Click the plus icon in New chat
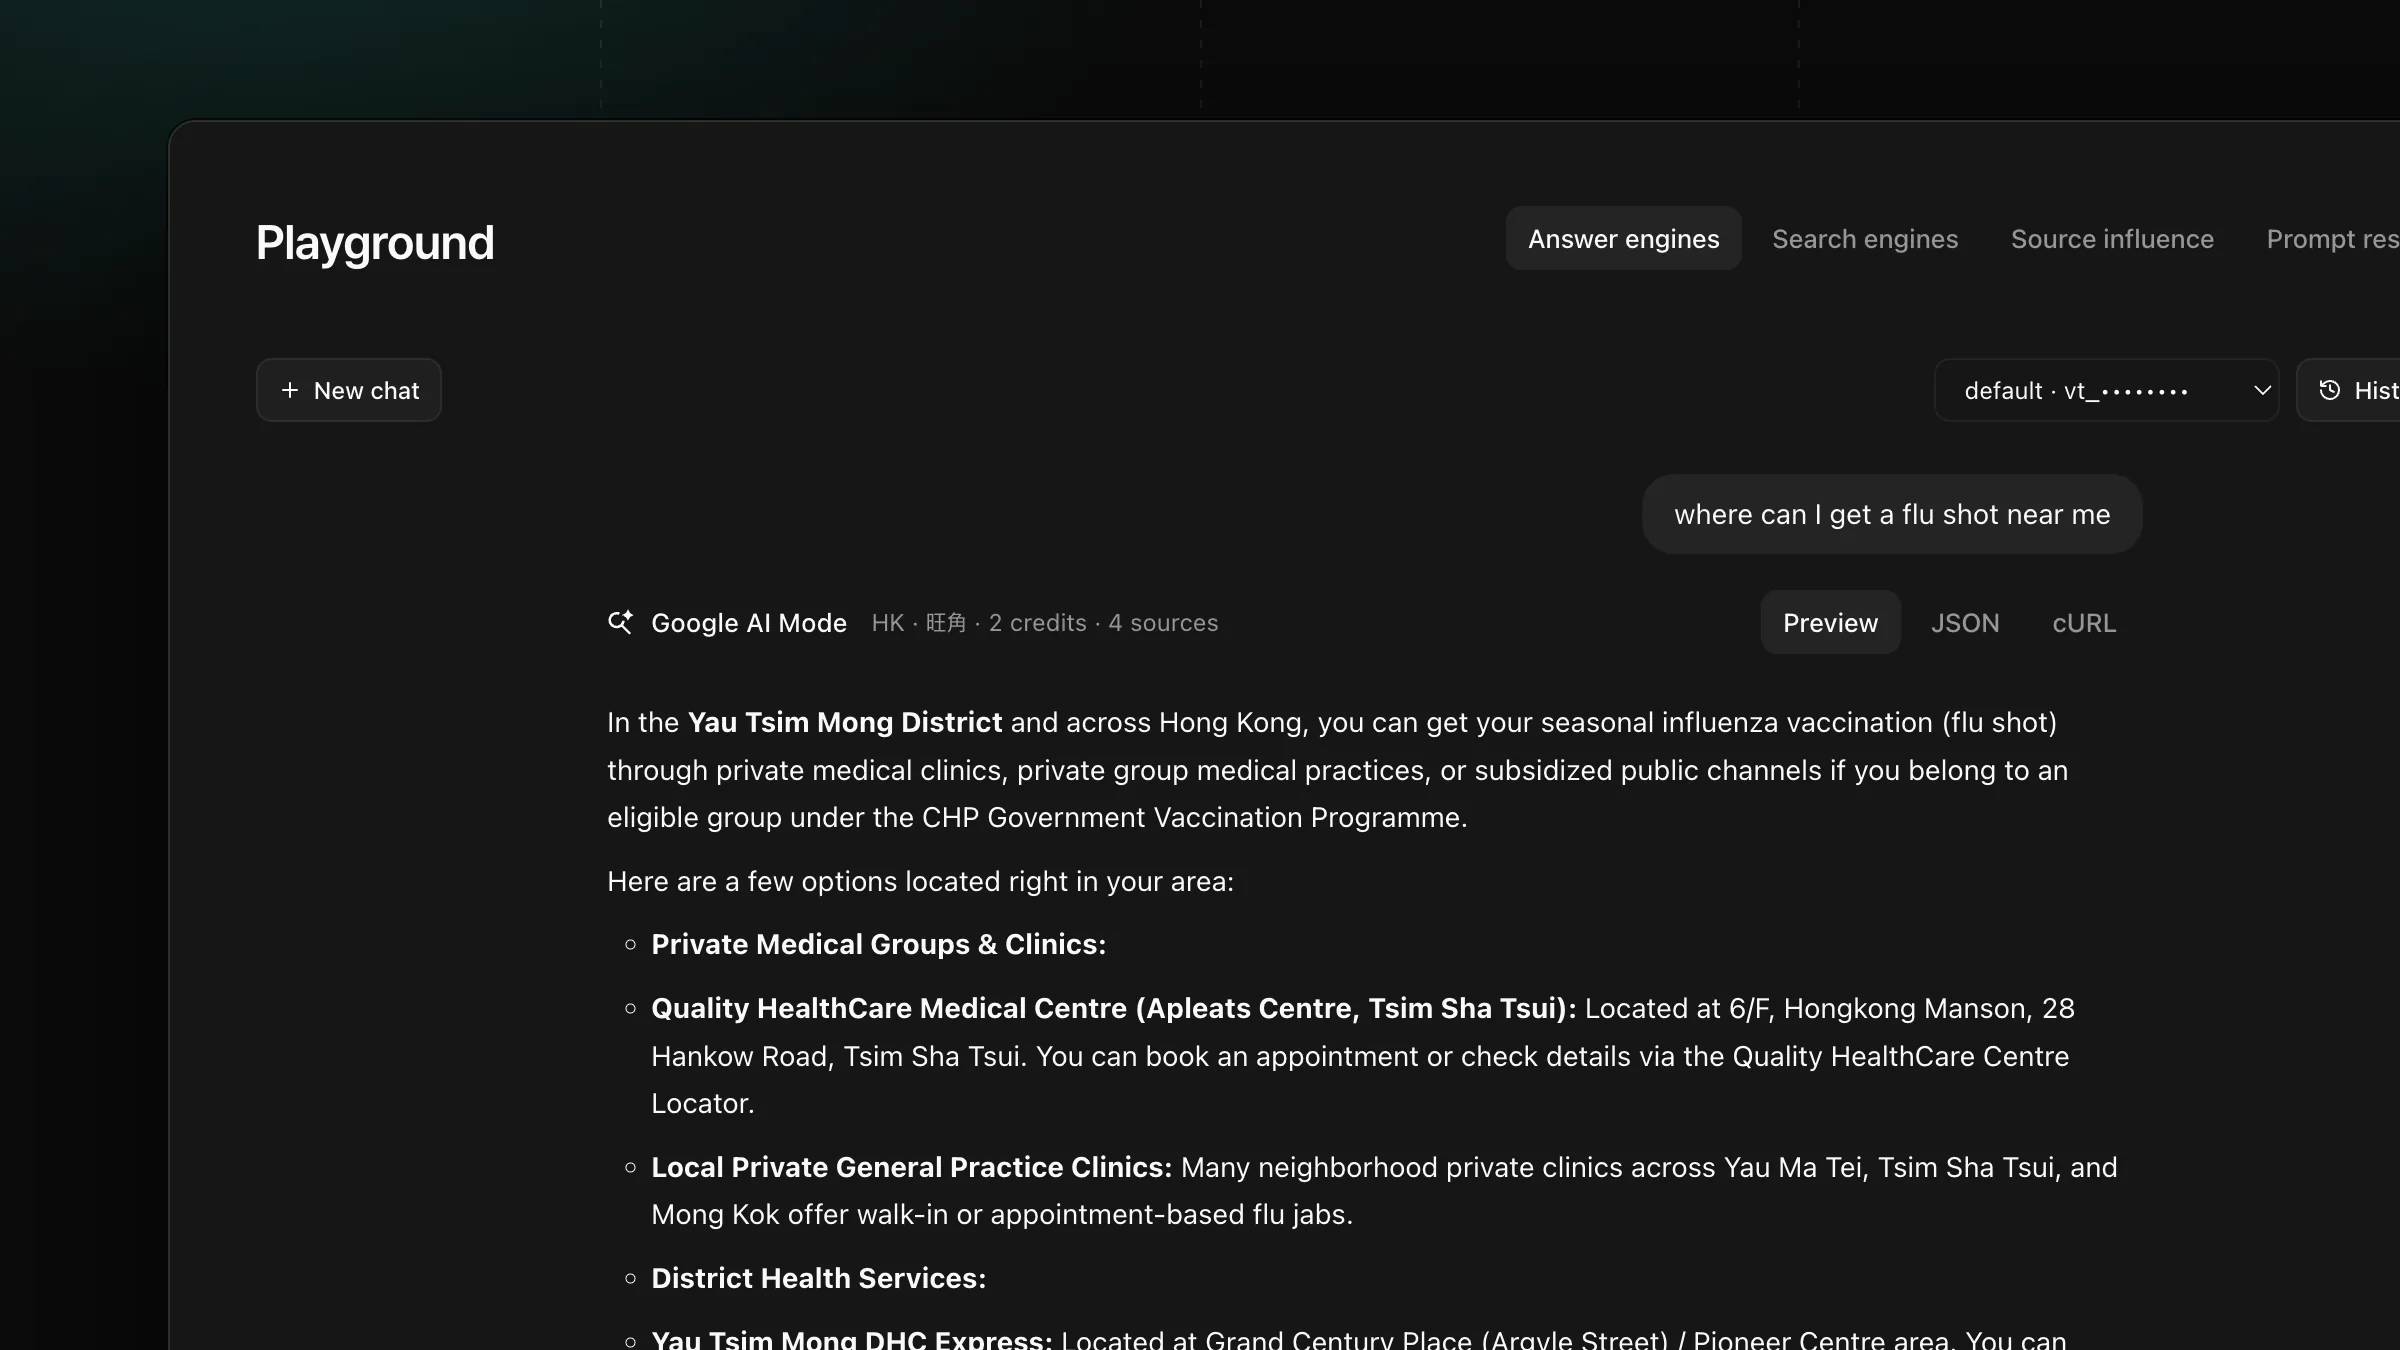This screenshot has height=1350, width=2400. [290, 390]
